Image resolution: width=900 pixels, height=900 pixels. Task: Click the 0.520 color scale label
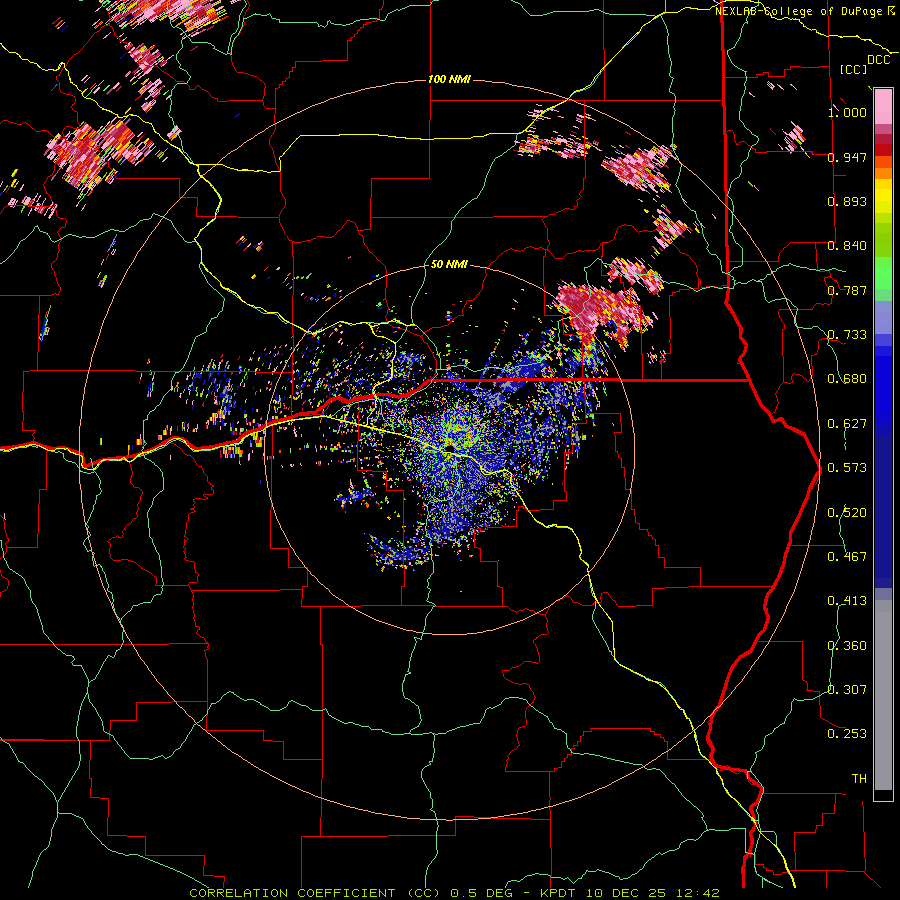pos(847,513)
